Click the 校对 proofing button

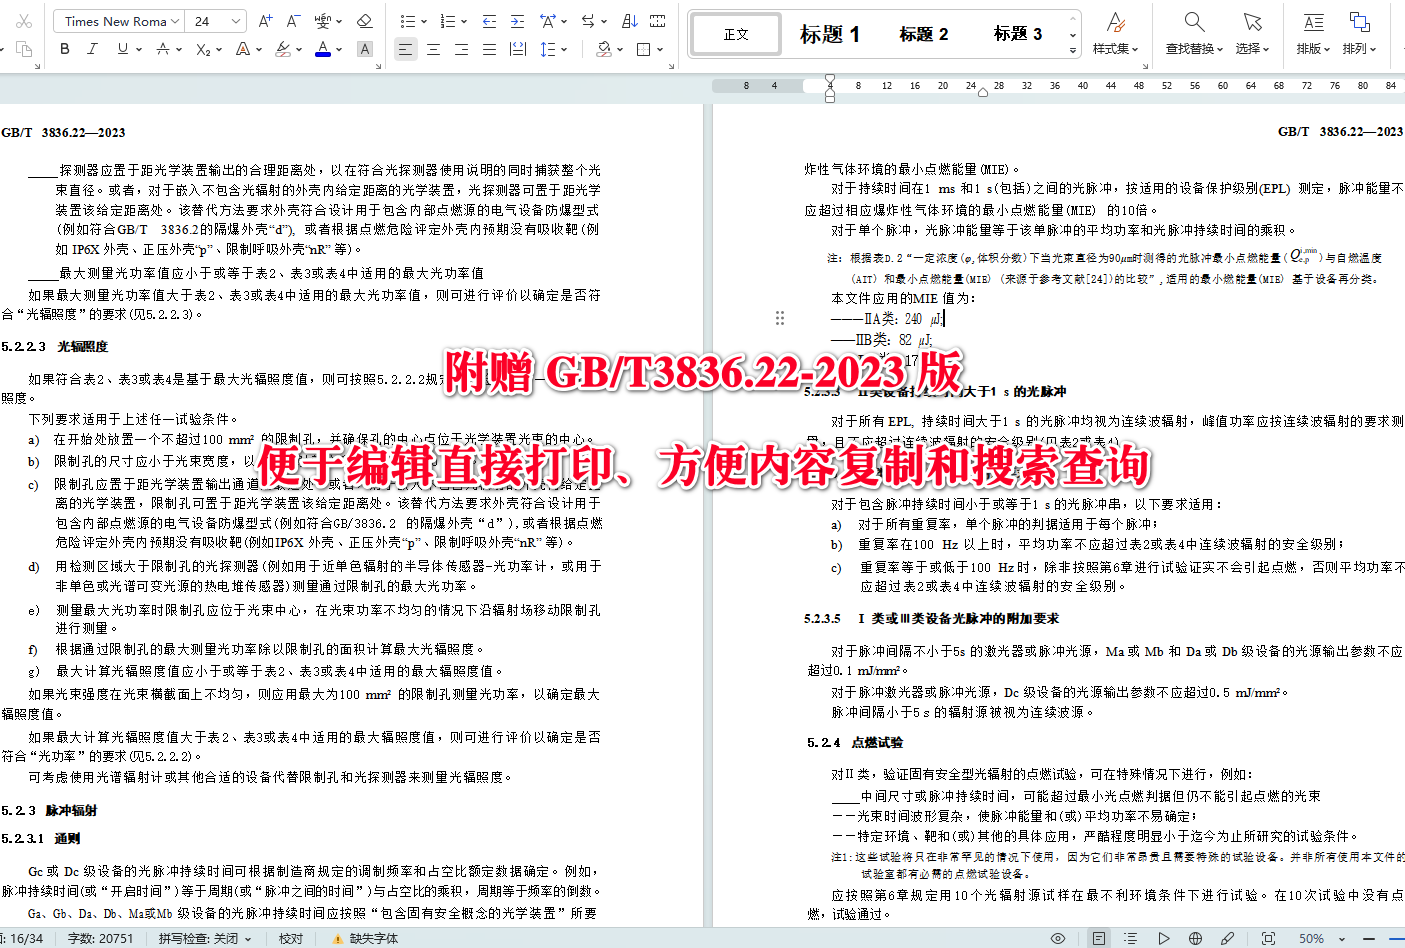(x=291, y=938)
